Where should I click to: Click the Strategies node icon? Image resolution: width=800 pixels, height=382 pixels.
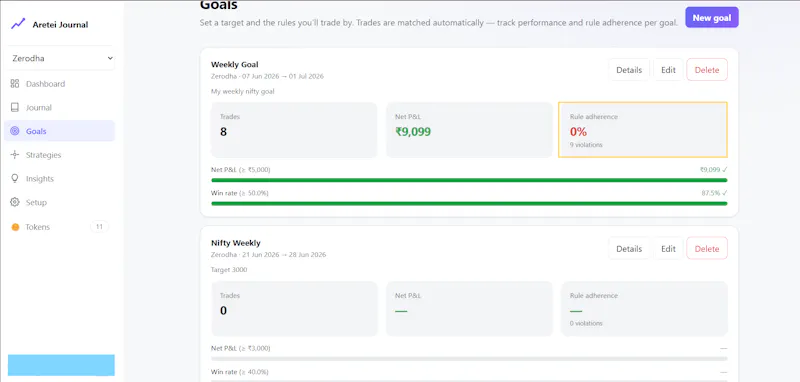pos(15,155)
